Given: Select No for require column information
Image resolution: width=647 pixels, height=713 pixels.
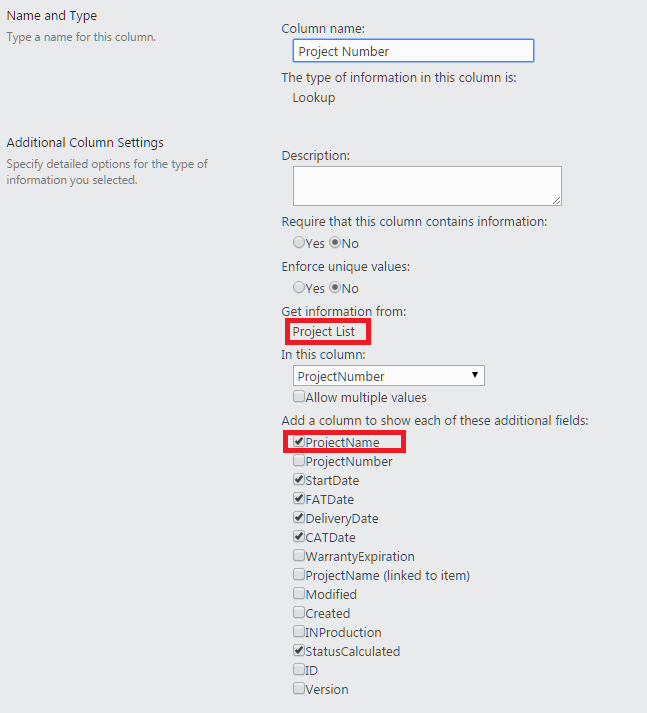Looking at the screenshot, I should click(x=335, y=242).
